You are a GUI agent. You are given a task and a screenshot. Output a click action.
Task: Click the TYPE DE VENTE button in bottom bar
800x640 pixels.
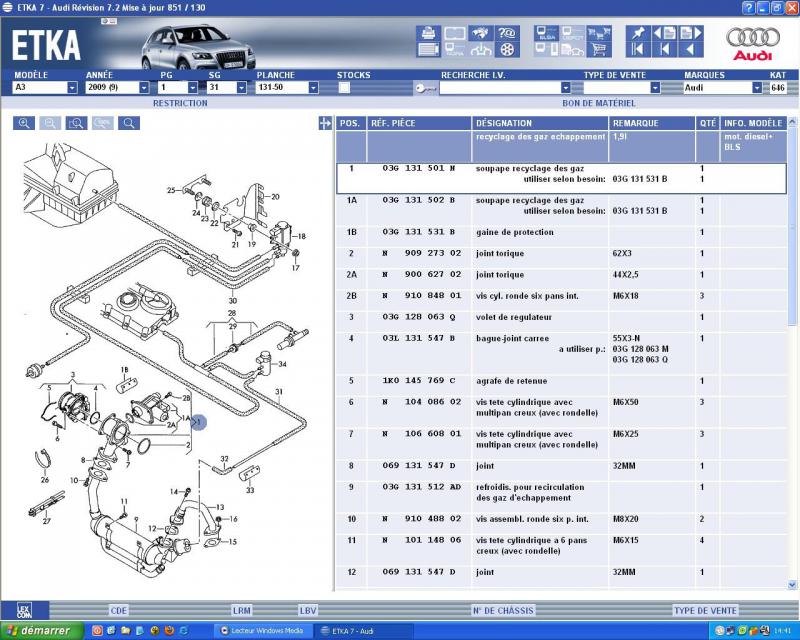click(x=705, y=610)
